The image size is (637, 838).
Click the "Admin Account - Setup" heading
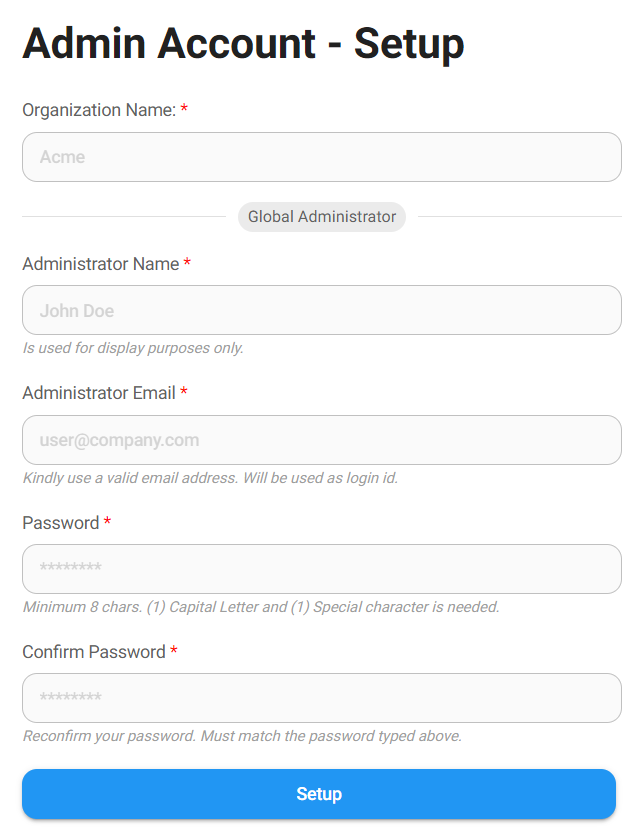pyautogui.click(x=243, y=44)
